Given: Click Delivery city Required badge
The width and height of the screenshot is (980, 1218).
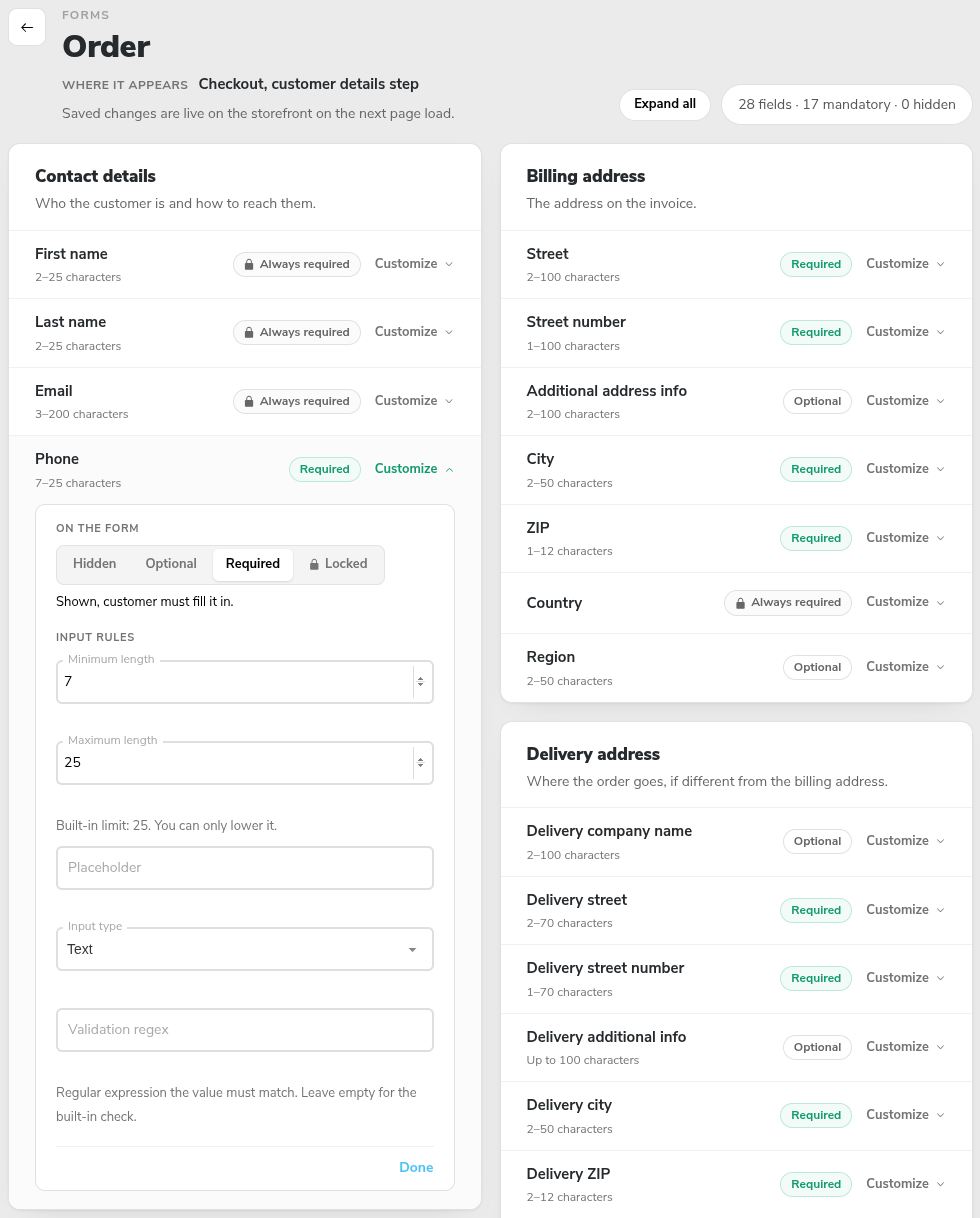Looking at the screenshot, I should (816, 1115).
